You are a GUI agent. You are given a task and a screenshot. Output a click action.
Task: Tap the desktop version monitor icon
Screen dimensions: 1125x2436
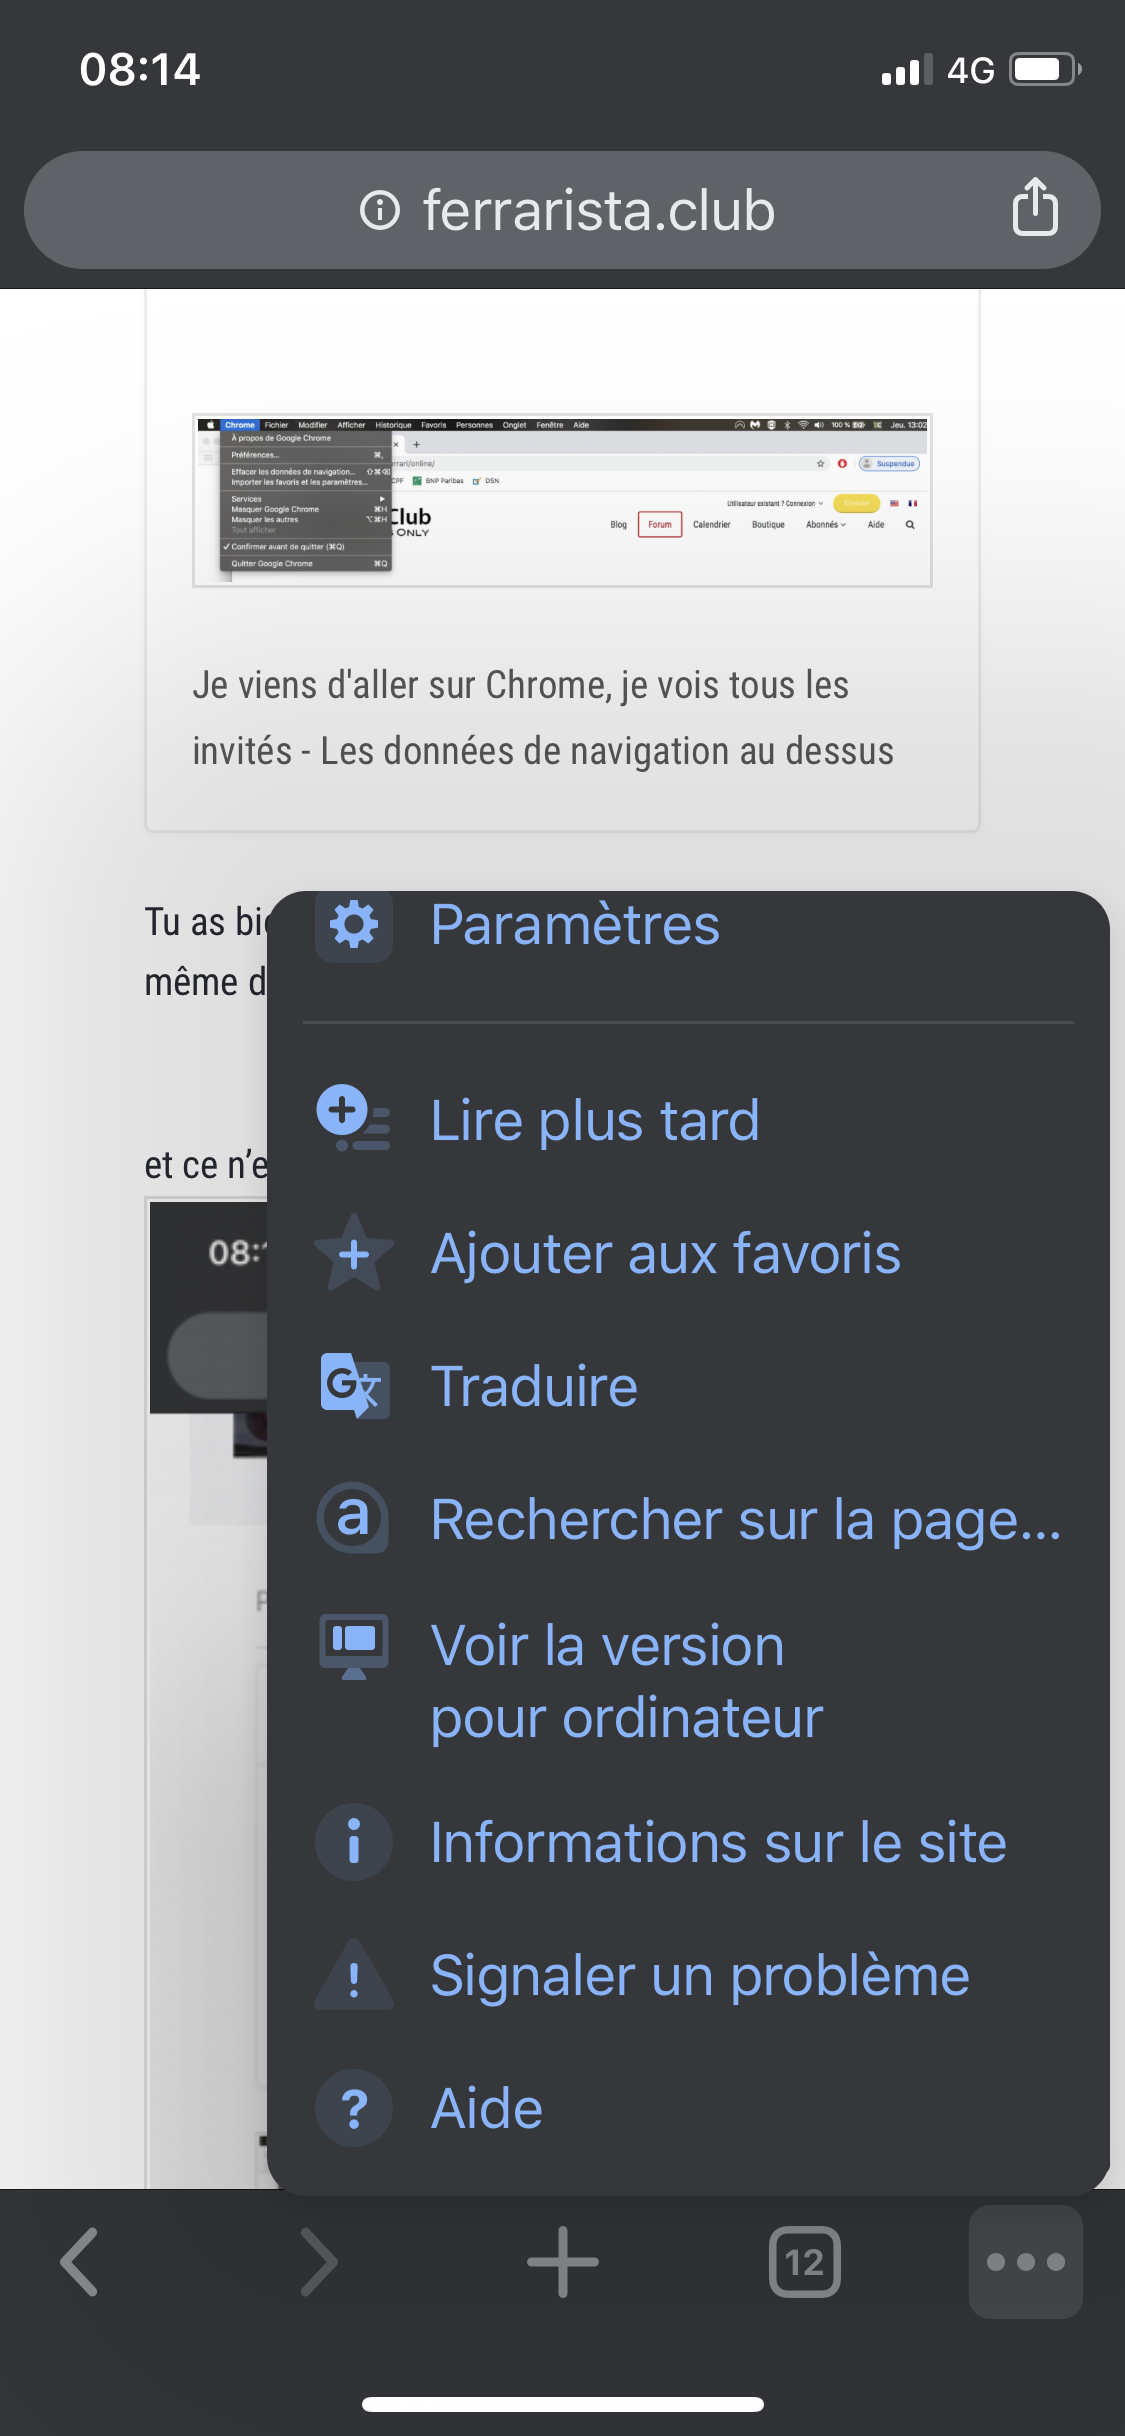pyautogui.click(x=353, y=1647)
